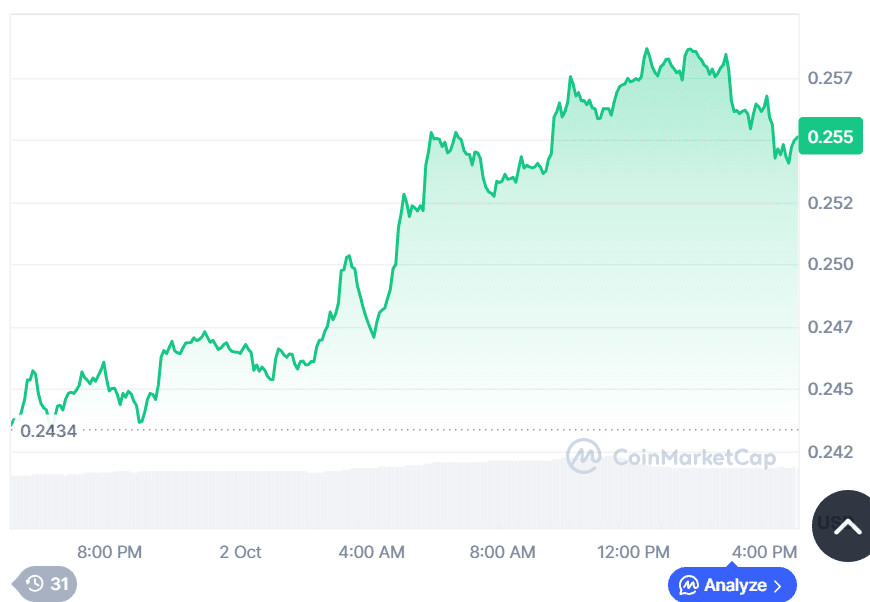Click the CoinMarketCap logo inside the Analyze button

tap(689, 585)
